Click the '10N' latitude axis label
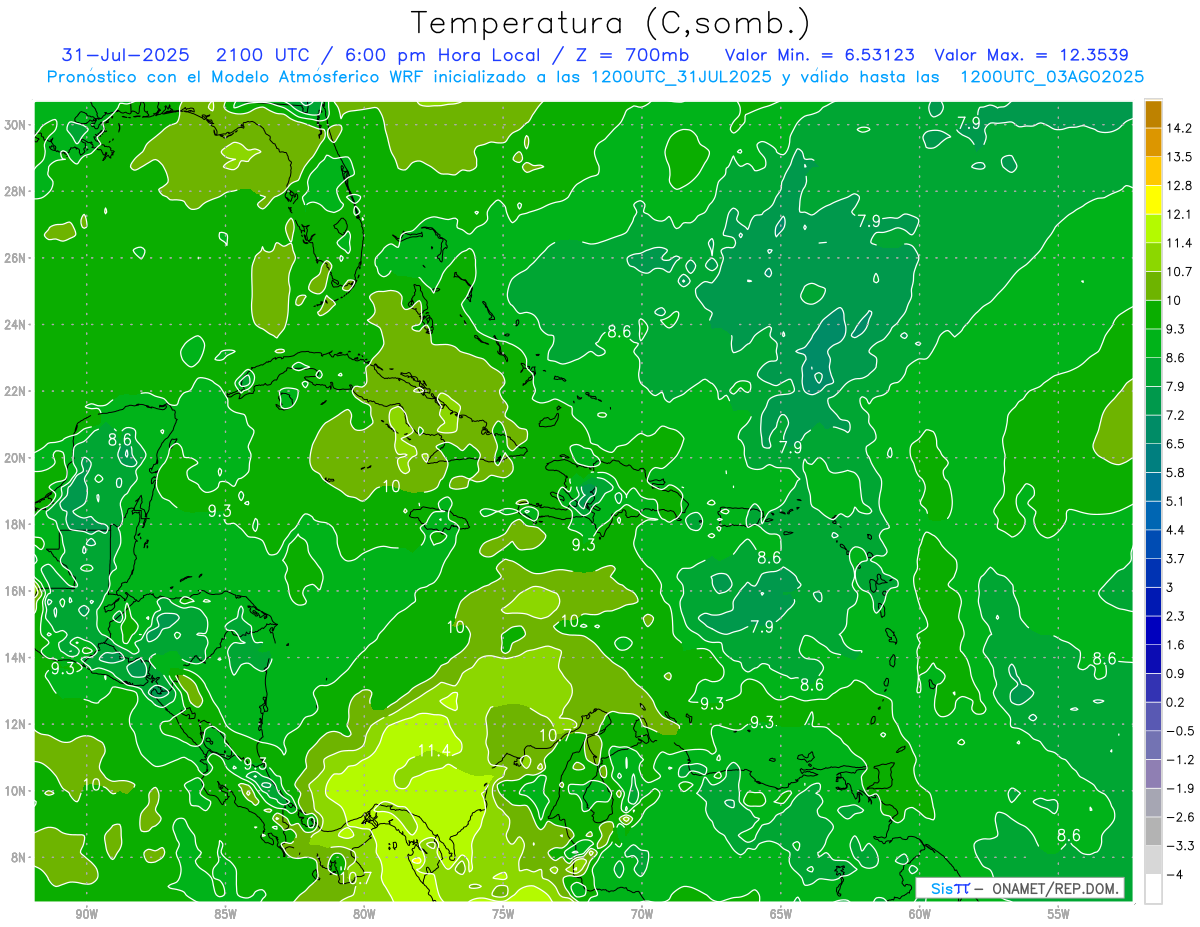1200x927 pixels. click(x=16, y=791)
